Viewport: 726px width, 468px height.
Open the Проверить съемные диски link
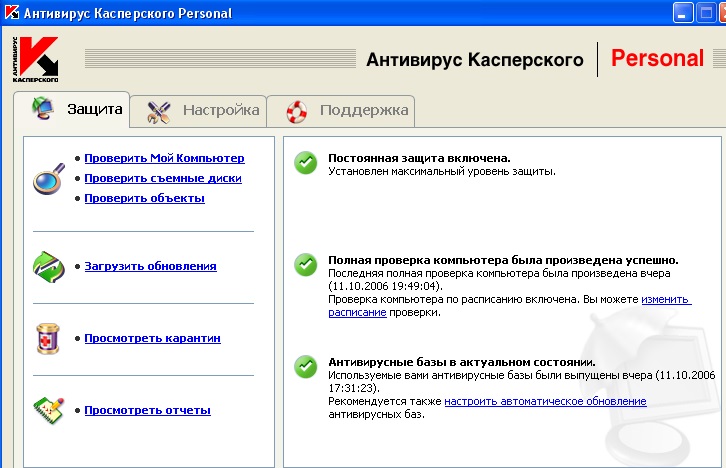(162, 178)
